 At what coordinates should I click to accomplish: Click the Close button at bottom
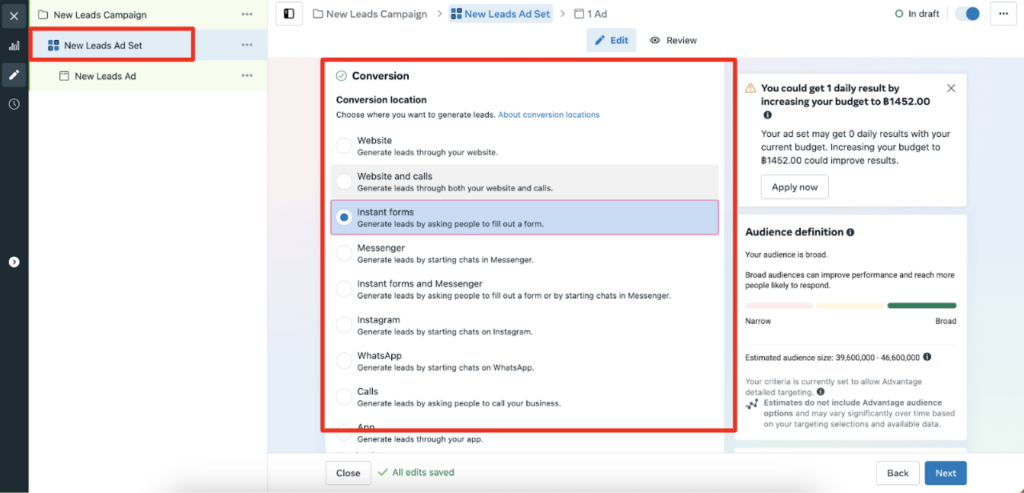click(x=348, y=473)
